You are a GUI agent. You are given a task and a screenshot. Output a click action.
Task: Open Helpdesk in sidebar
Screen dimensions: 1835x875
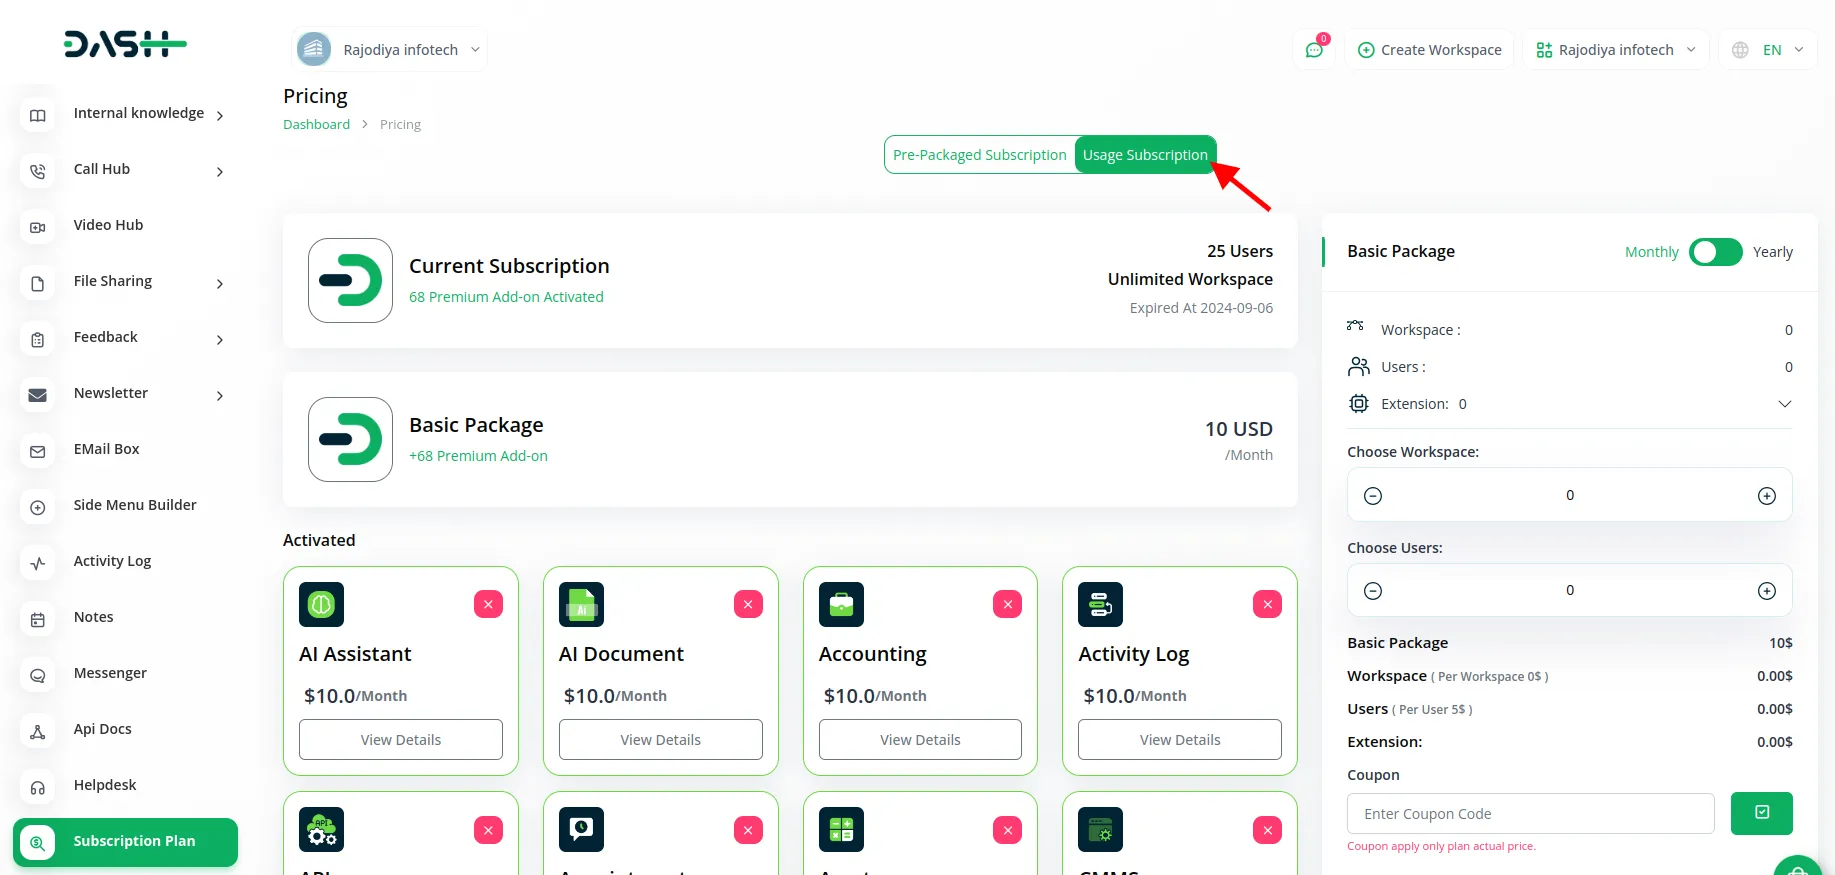105,785
